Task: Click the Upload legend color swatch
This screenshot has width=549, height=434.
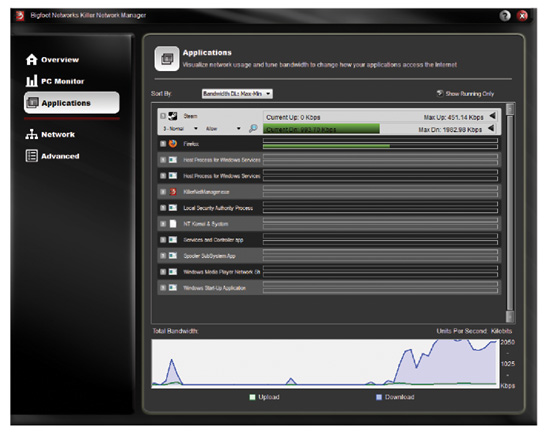Action: (x=252, y=397)
